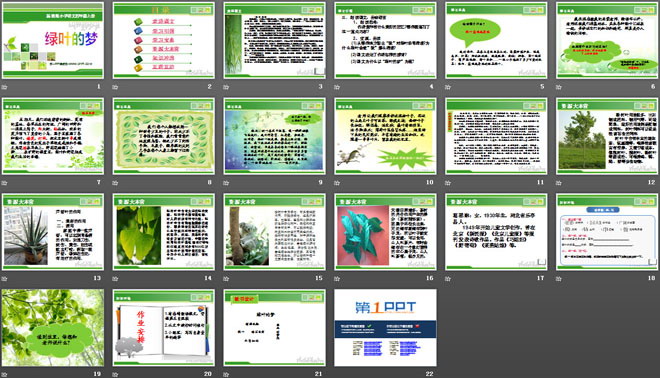Select the 绿叶的梦 title slide thumbnail
660x378 pixels.
53,40
